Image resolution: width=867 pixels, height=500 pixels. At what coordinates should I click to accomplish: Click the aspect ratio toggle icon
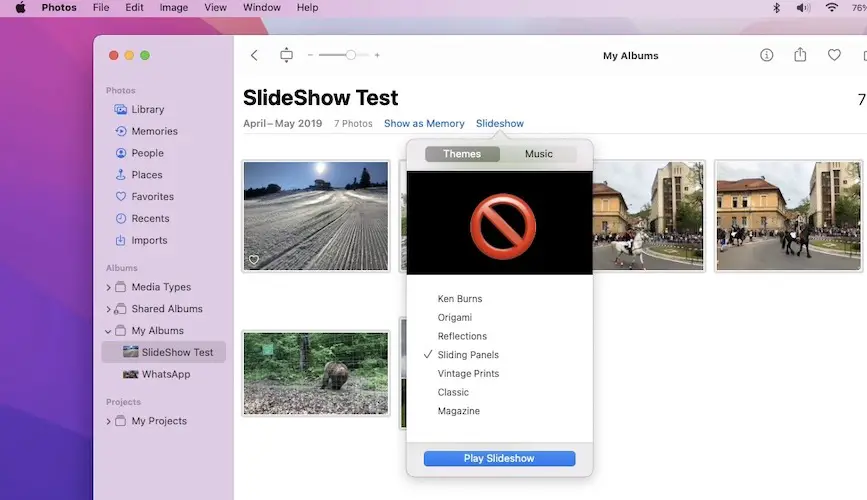tap(287, 56)
